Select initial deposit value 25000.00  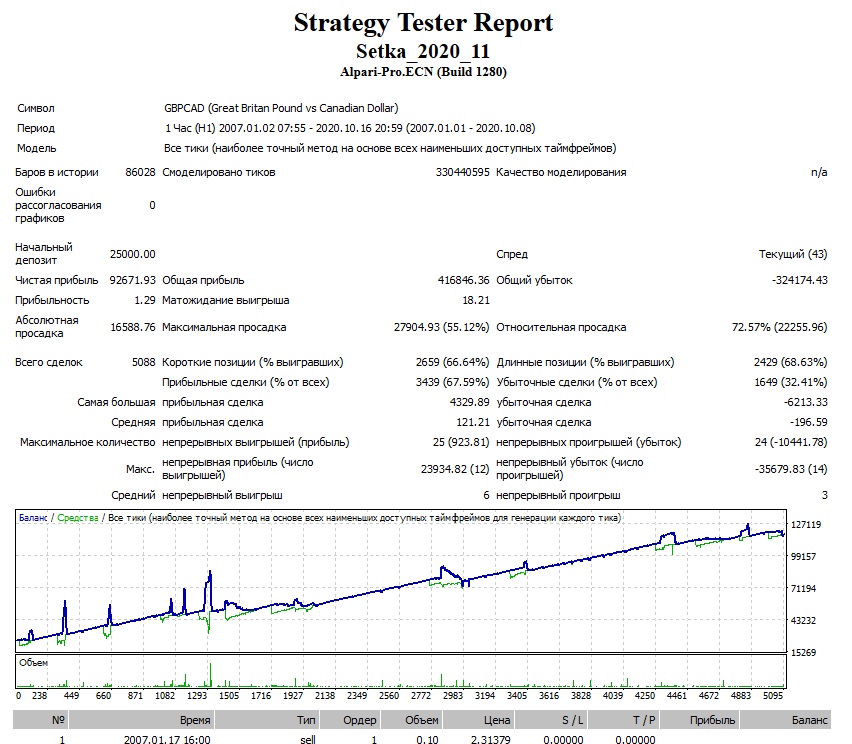point(133,254)
